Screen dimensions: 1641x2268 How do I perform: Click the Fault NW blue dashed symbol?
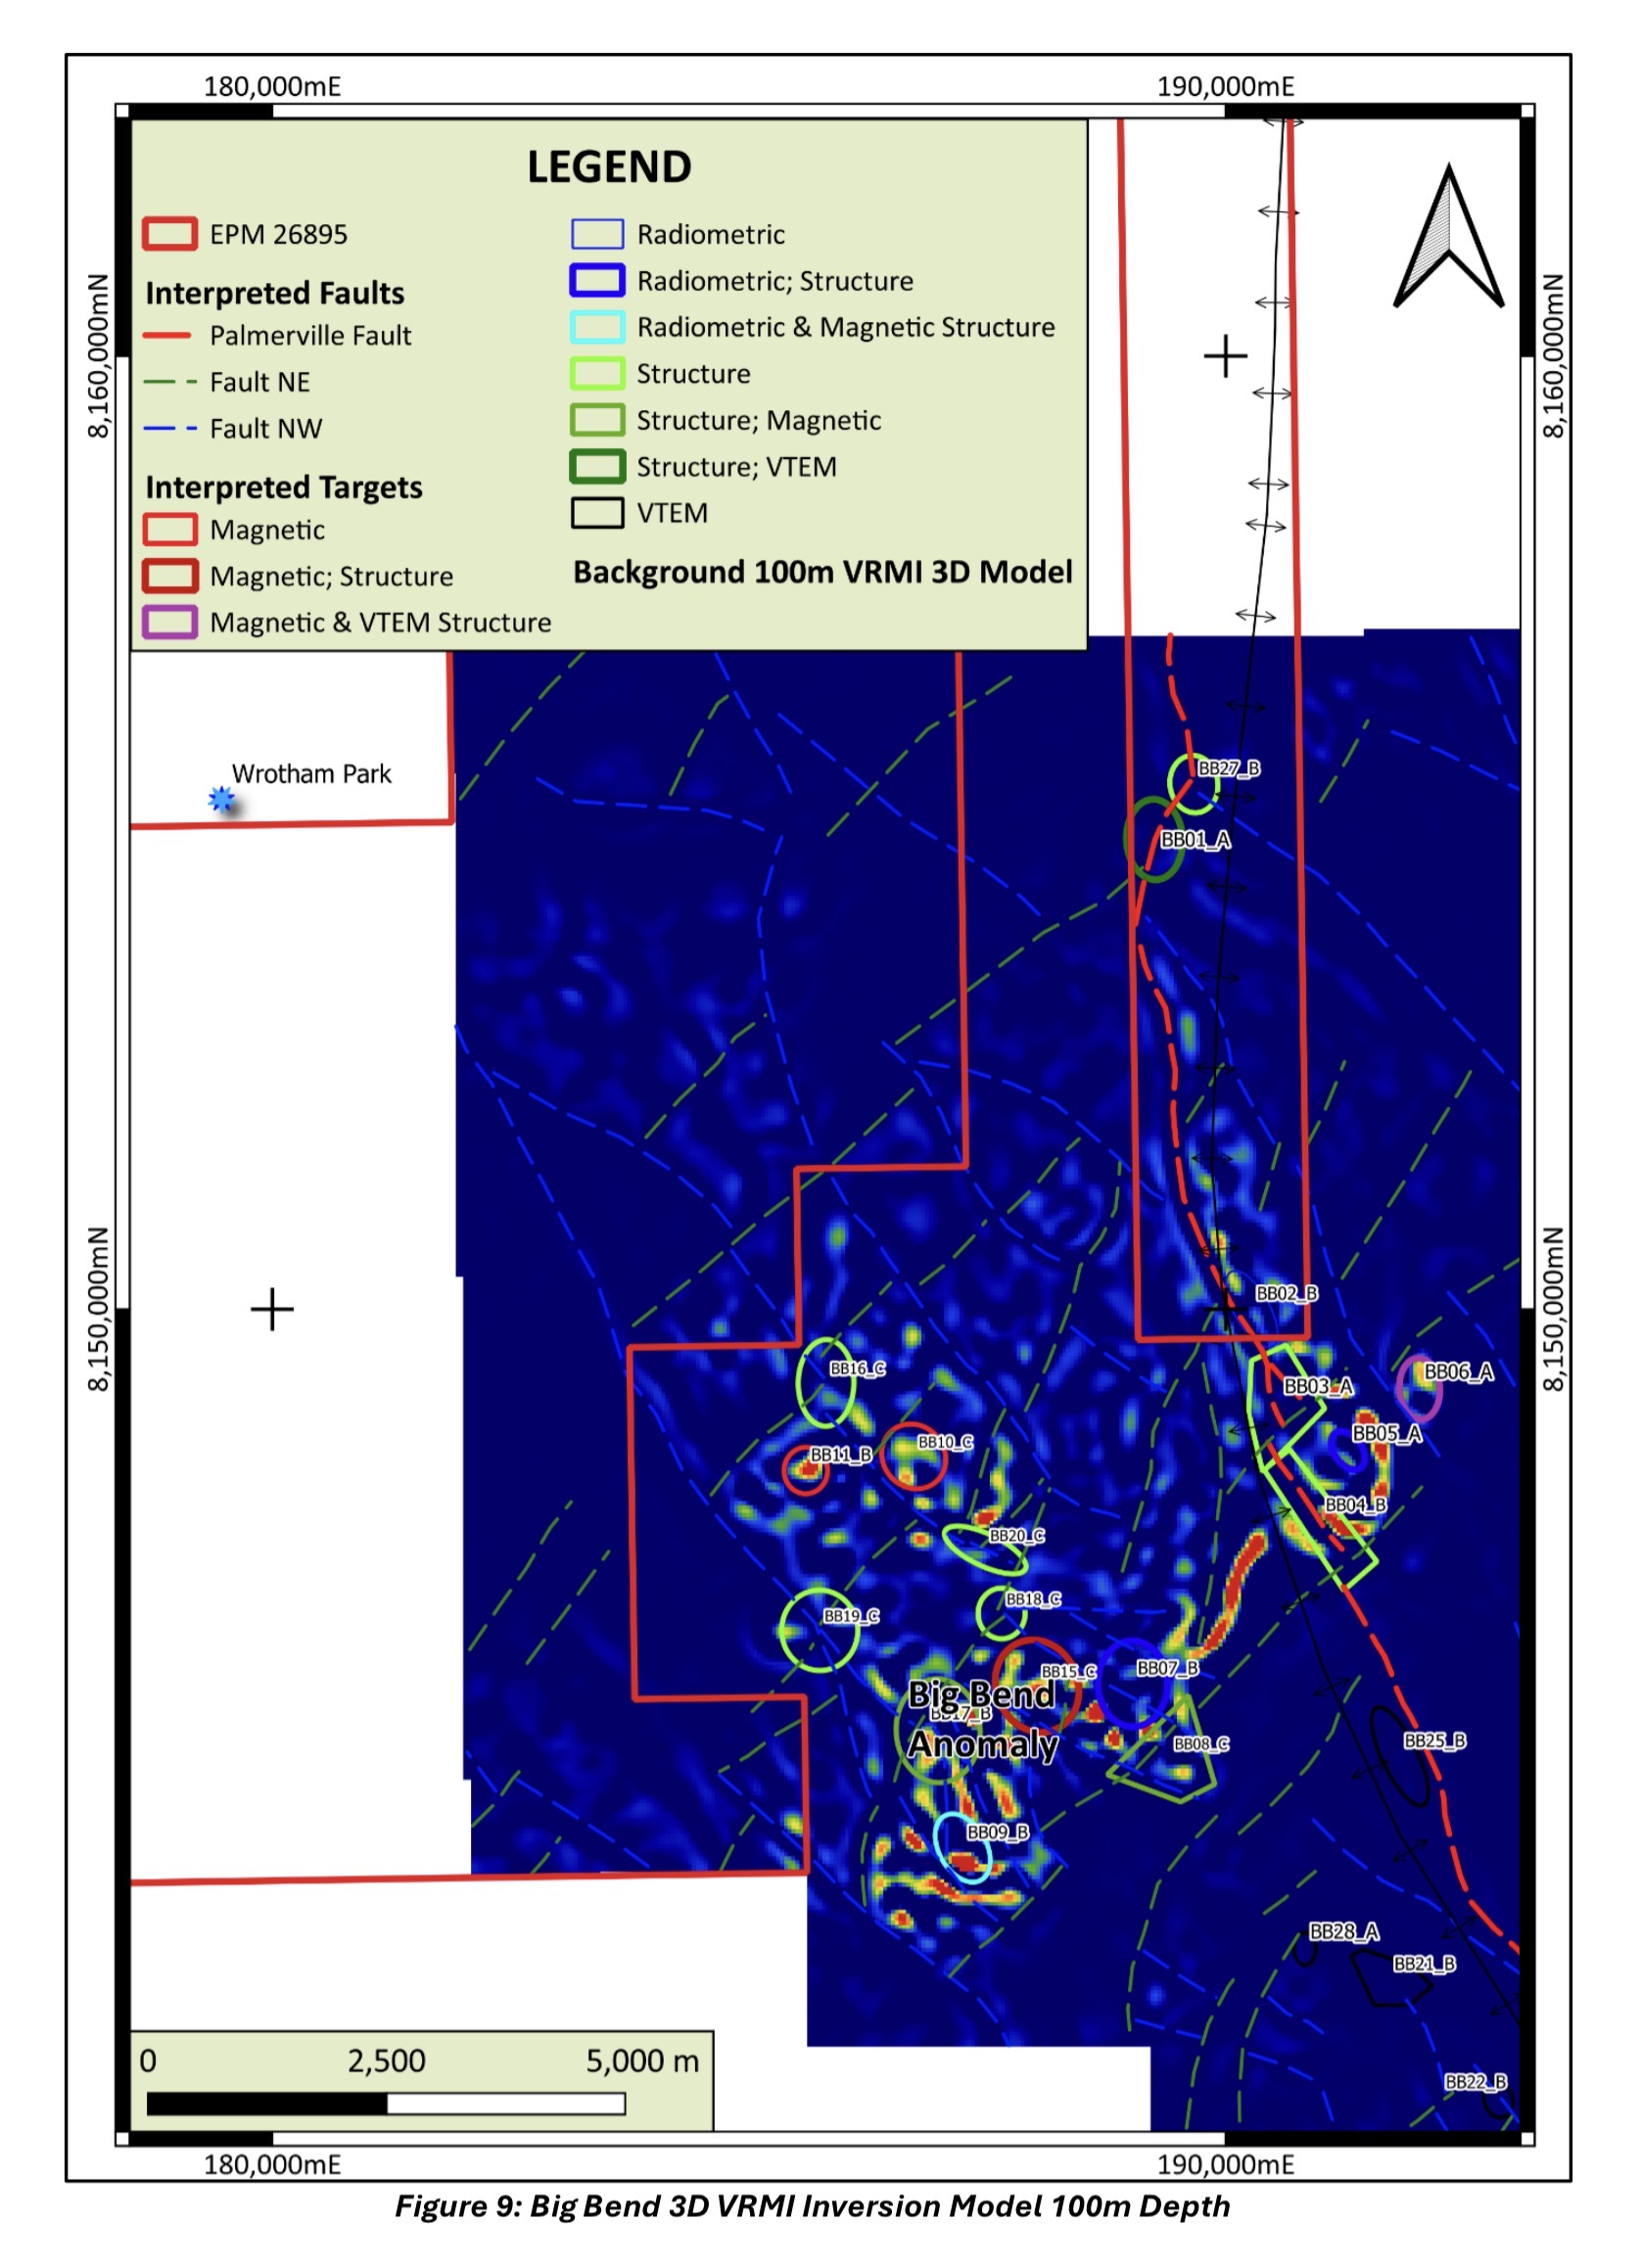pyautogui.click(x=169, y=428)
